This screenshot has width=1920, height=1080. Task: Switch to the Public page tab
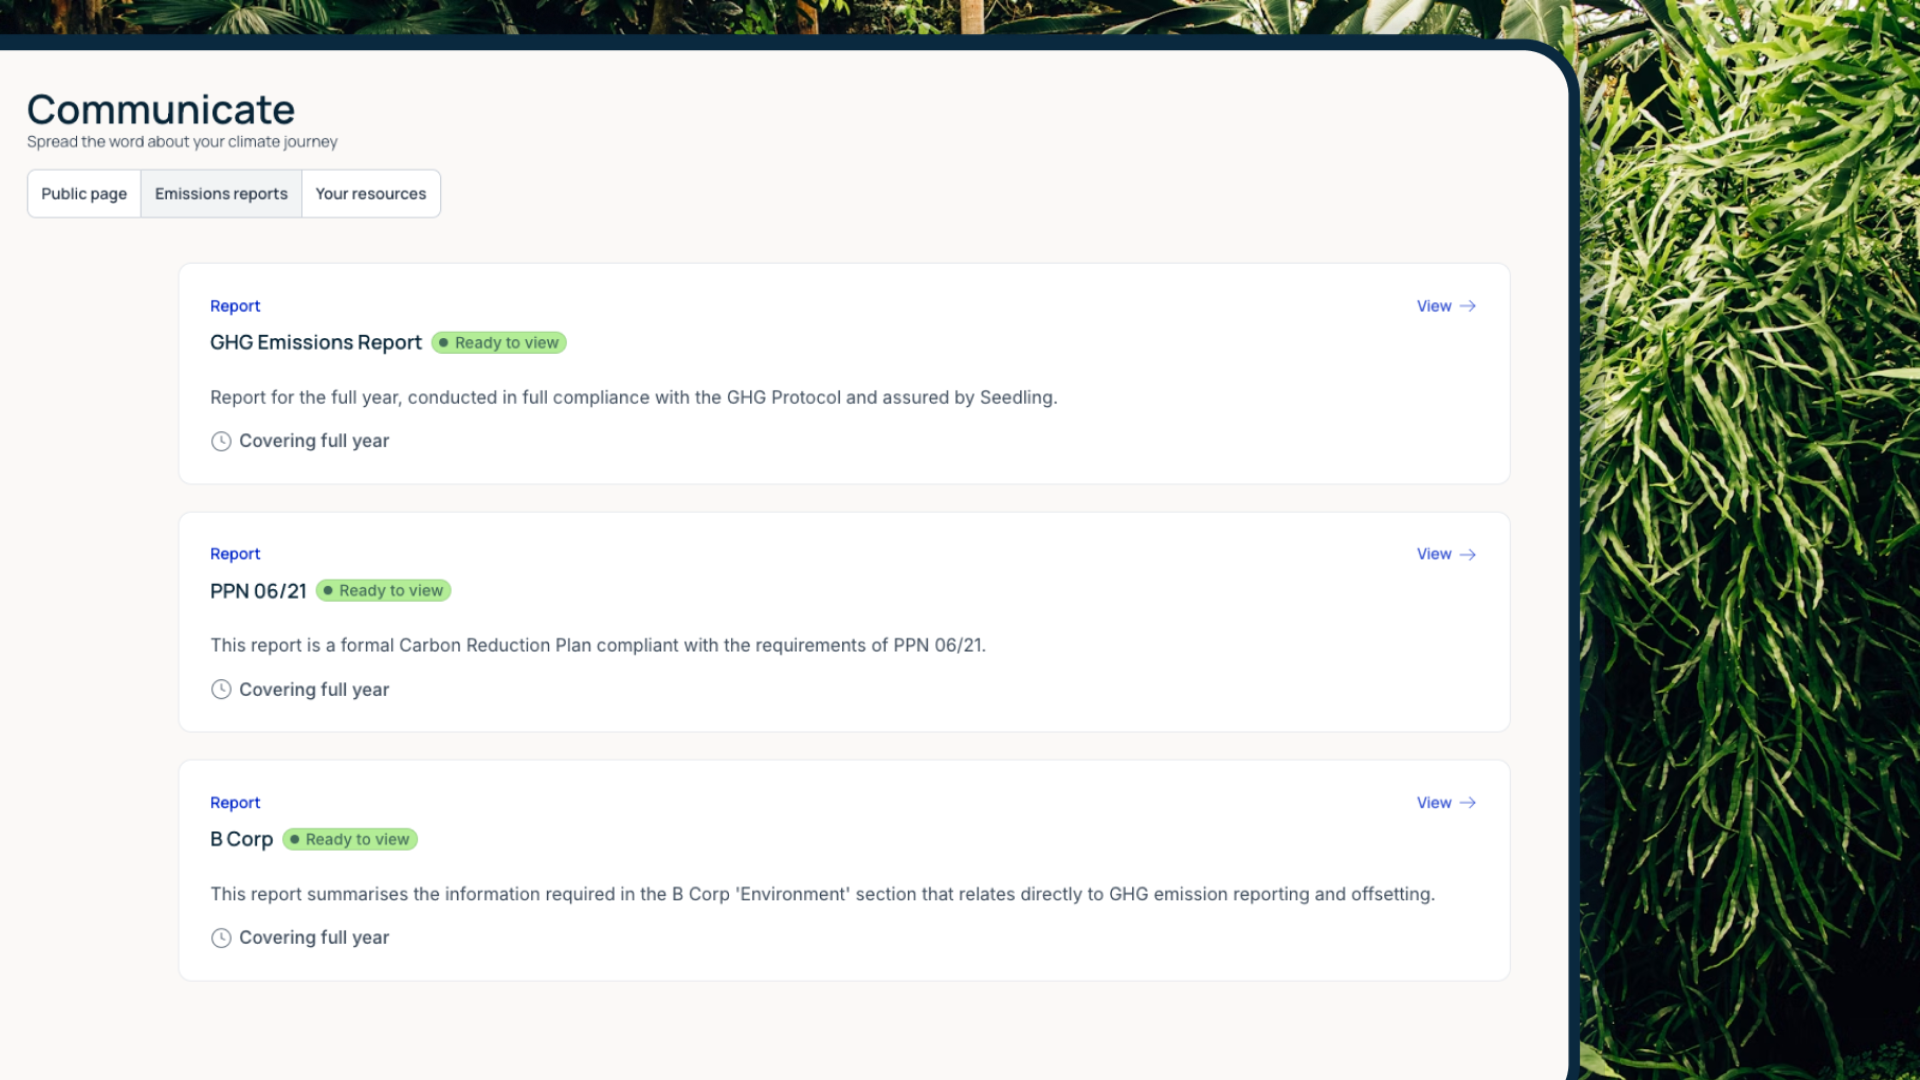84,194
